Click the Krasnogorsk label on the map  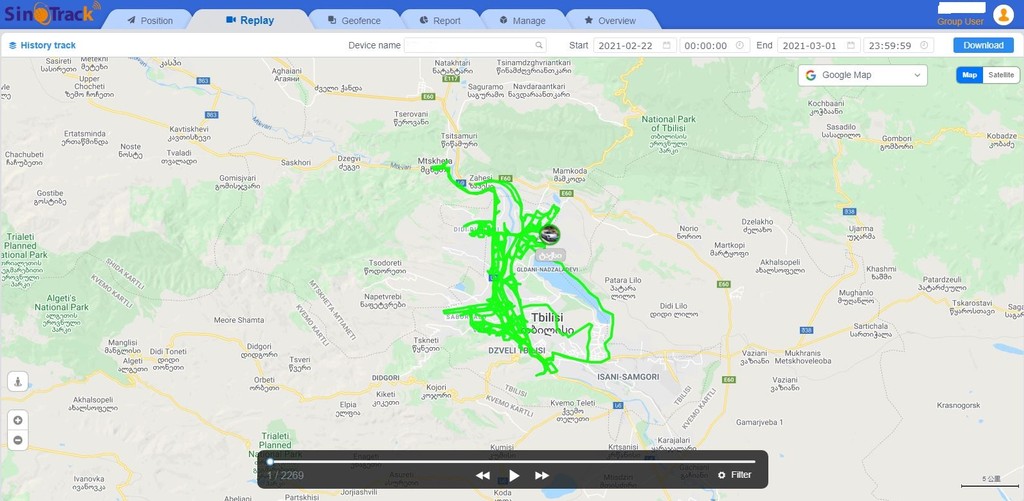tap(959, 405)
